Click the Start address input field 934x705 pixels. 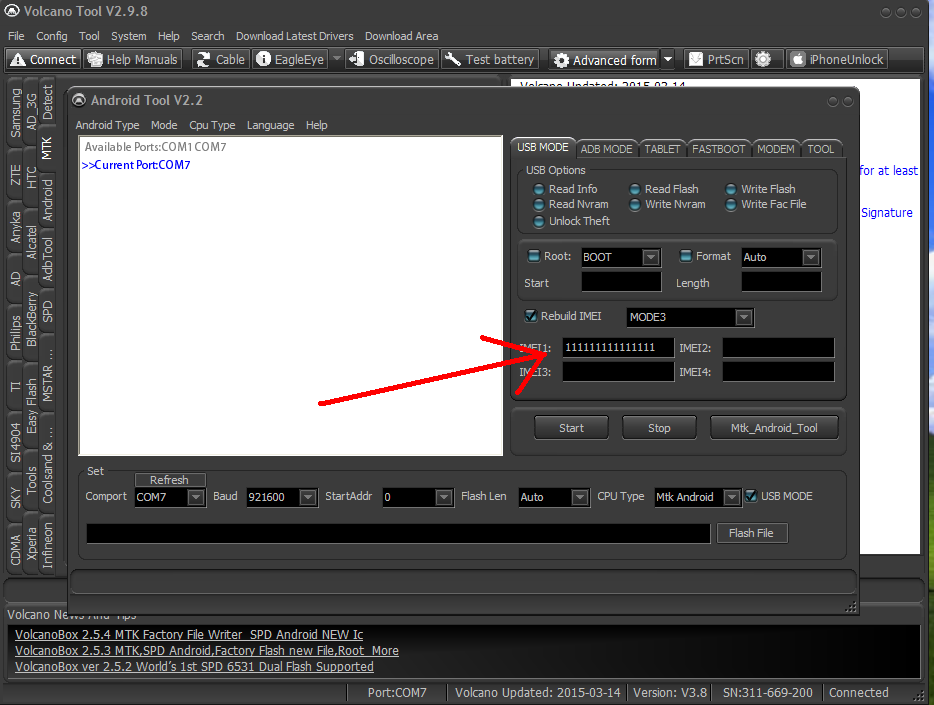pos(621,282)
